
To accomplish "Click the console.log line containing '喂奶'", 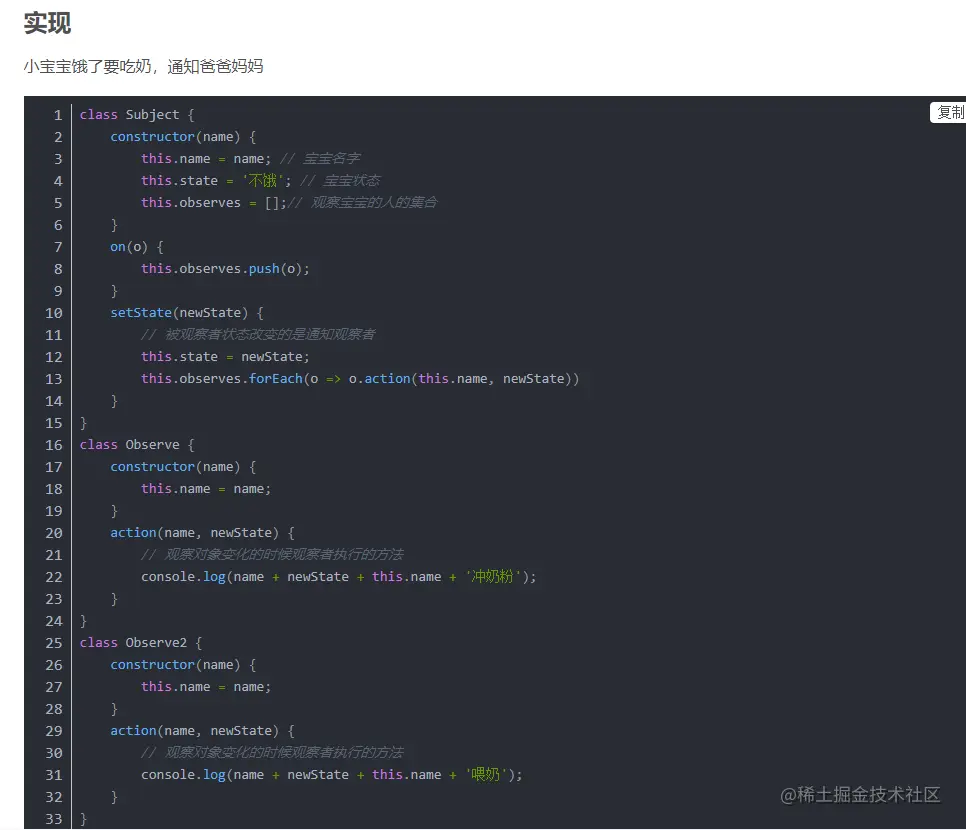I will [x=331, y=775].
